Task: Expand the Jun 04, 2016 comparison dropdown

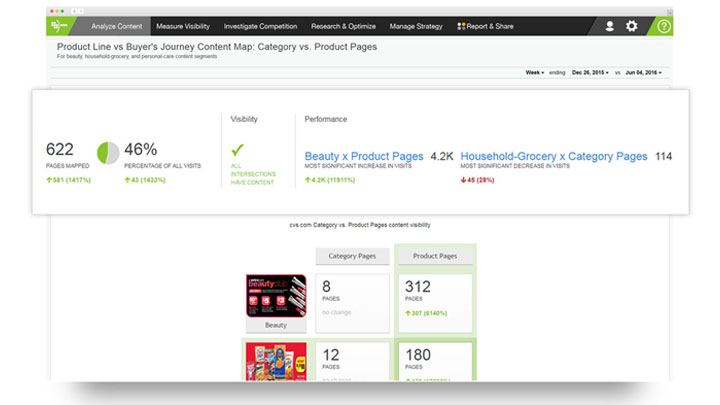Action: coord(643,73)
